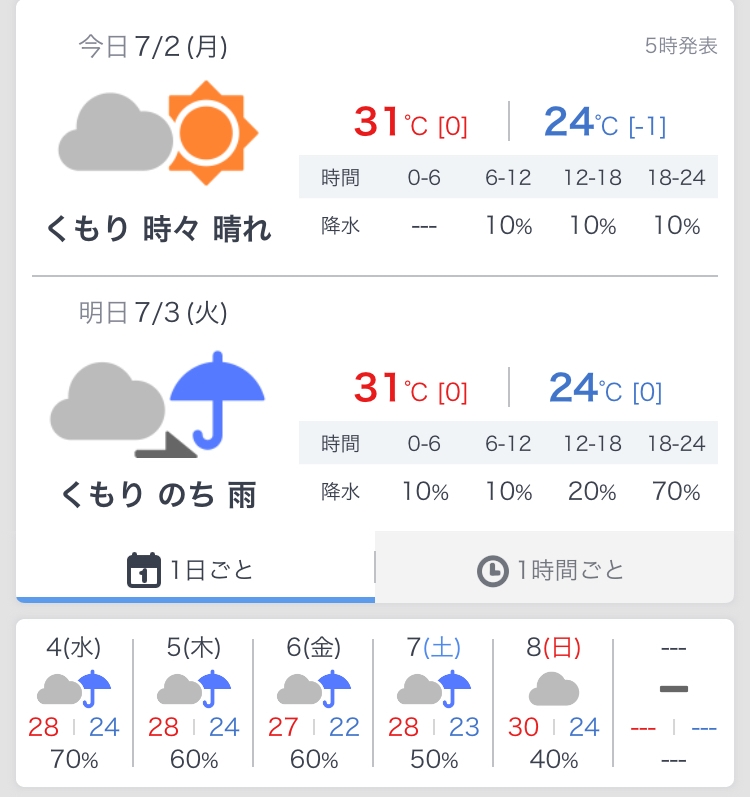
Task: Click Saturday the 7th cloud-umbrella icon
Action: [x=434, y=689]
